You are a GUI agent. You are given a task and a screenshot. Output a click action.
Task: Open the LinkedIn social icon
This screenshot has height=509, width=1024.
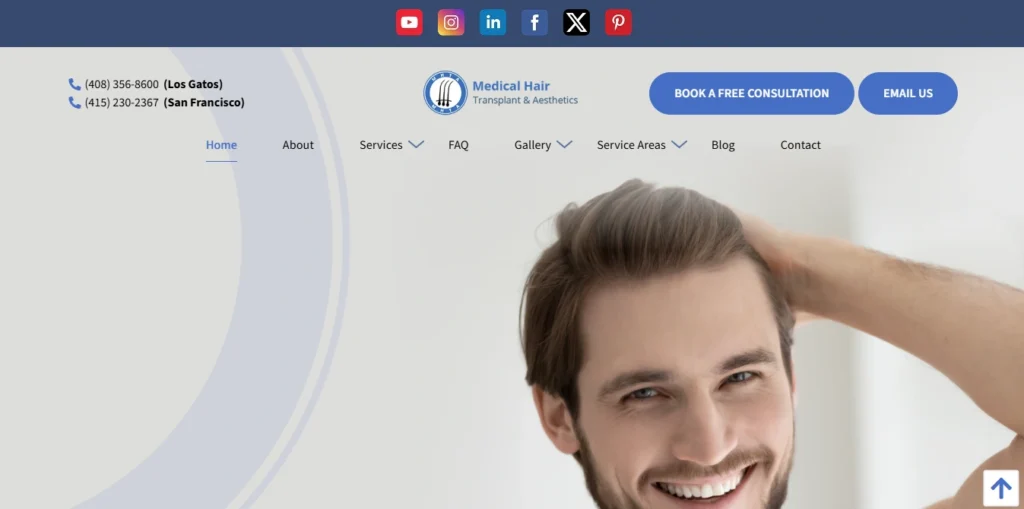tap(492, 22)
